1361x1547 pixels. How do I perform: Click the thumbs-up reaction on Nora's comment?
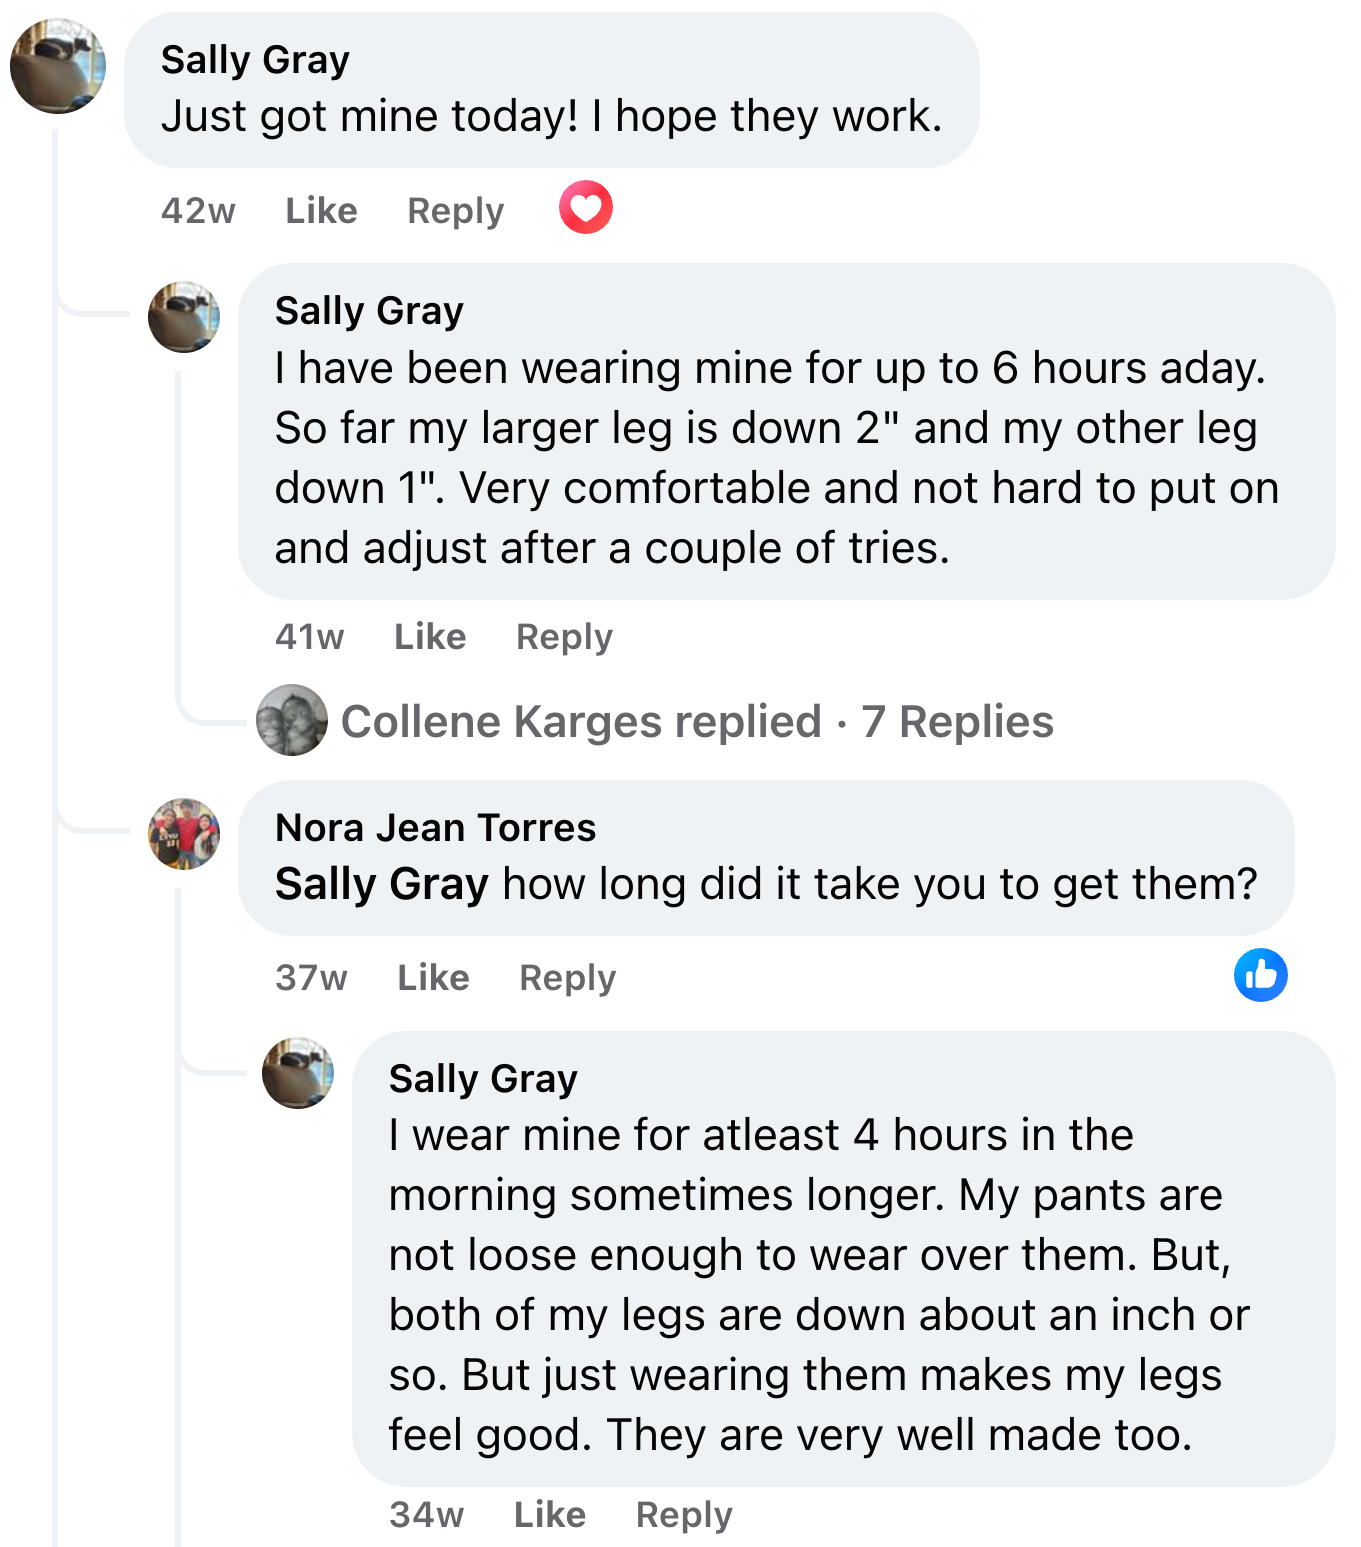pyautogui.click(x=1260, y=975)
